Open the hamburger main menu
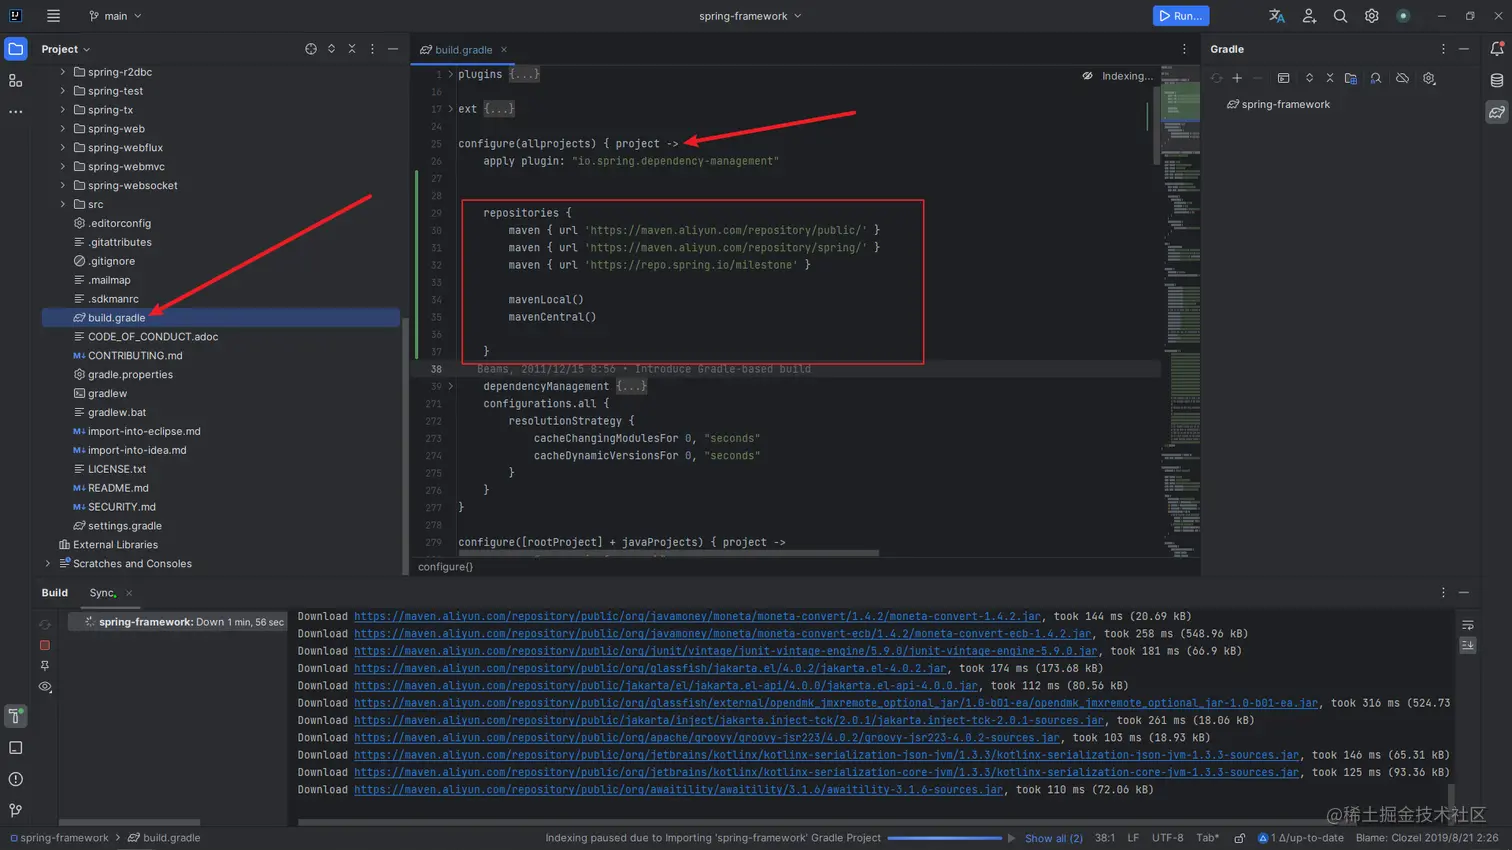This screenshot has width=1512, height=850. tap(52, 15)
